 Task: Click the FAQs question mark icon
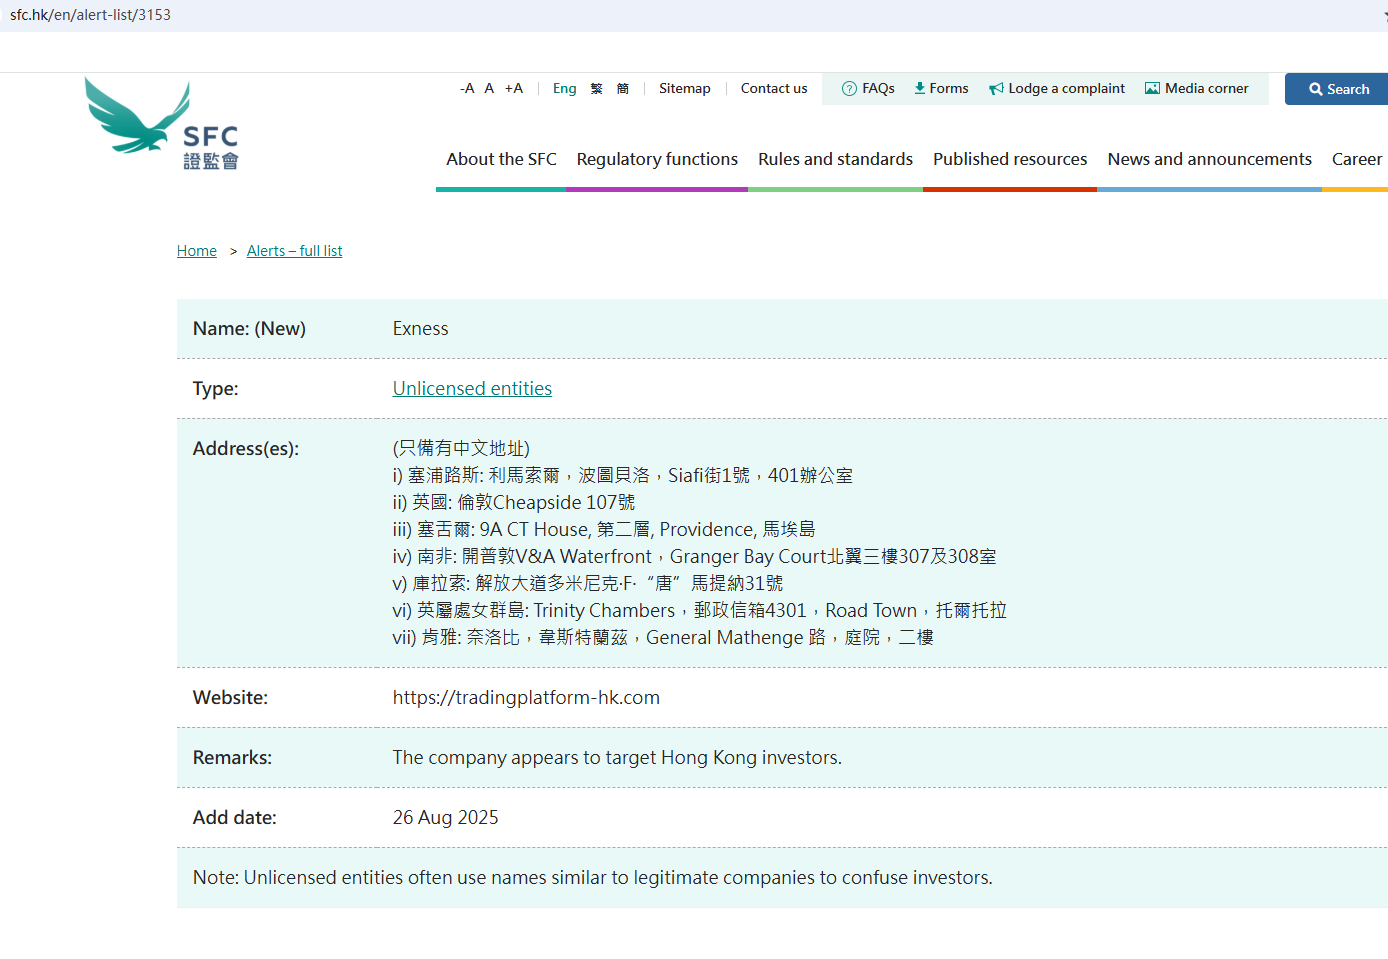(849, 89)
